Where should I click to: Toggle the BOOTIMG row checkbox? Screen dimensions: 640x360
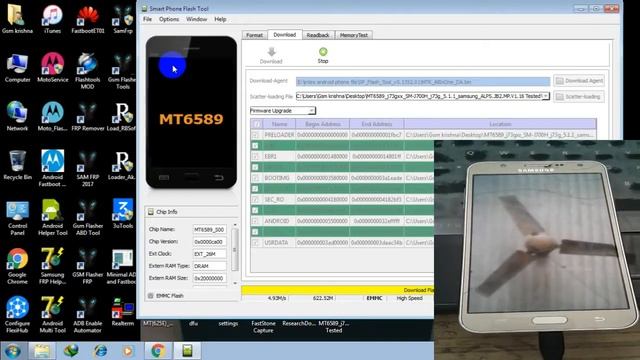click(x=256, y=178)
